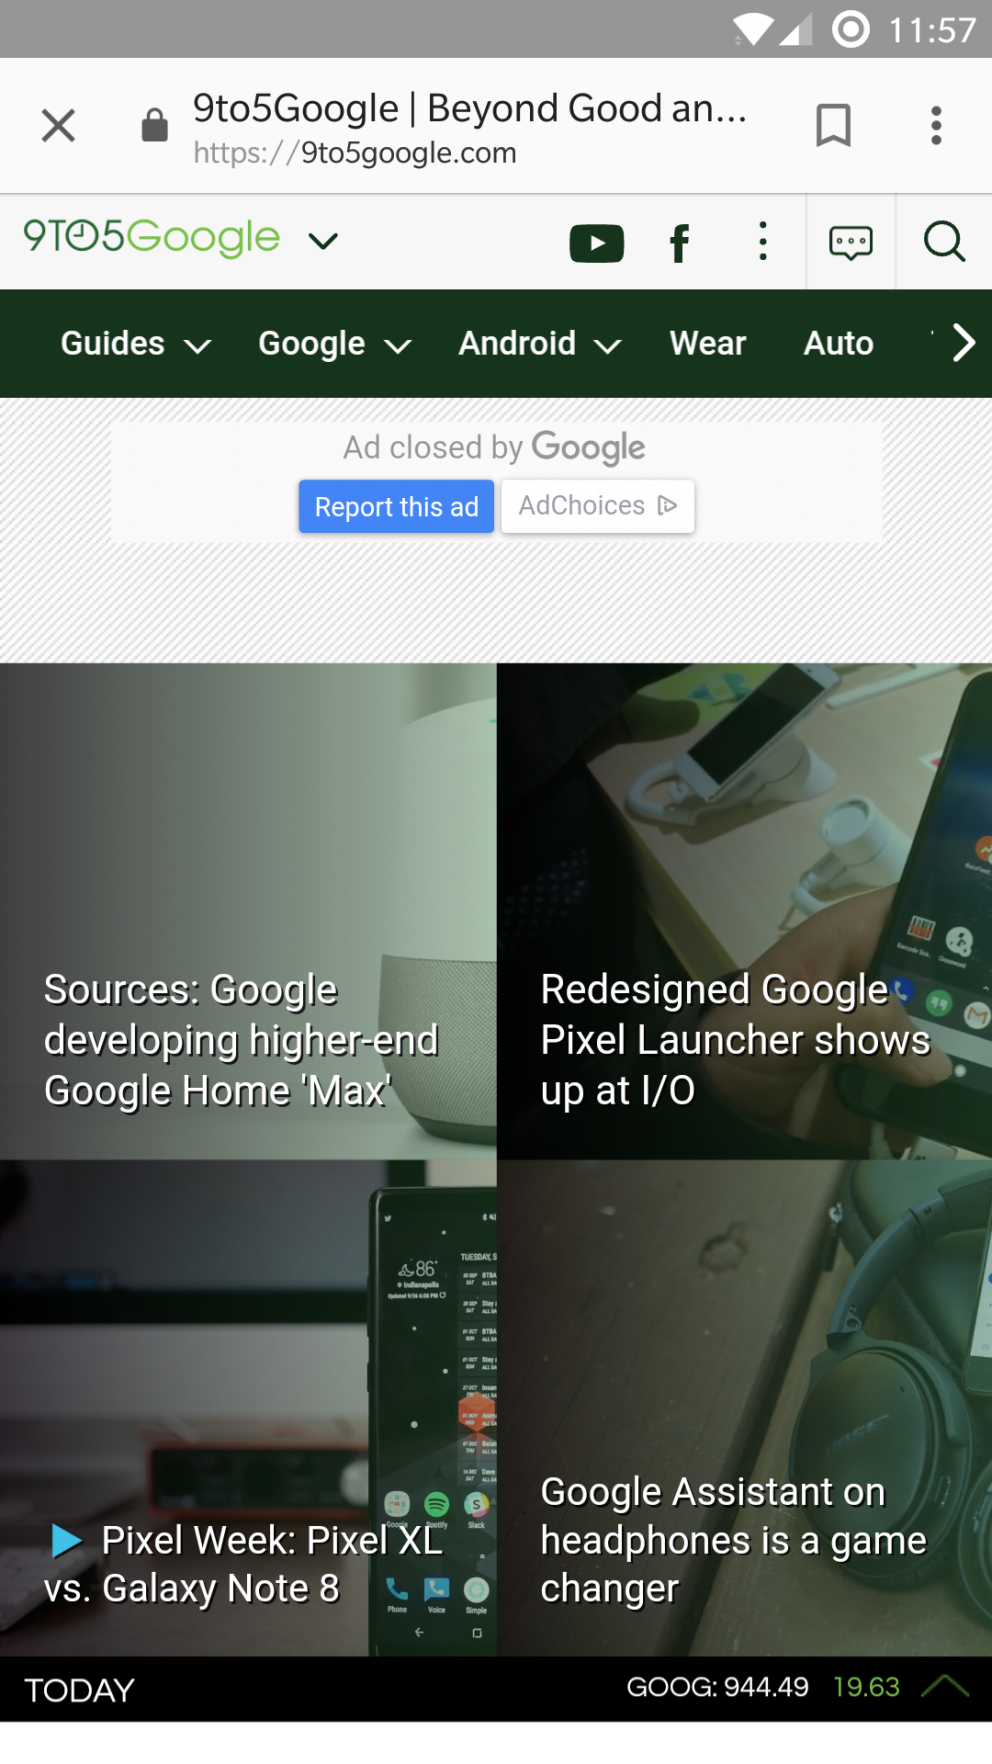Tap the secure connection lock icon

(x=155, y=125)
